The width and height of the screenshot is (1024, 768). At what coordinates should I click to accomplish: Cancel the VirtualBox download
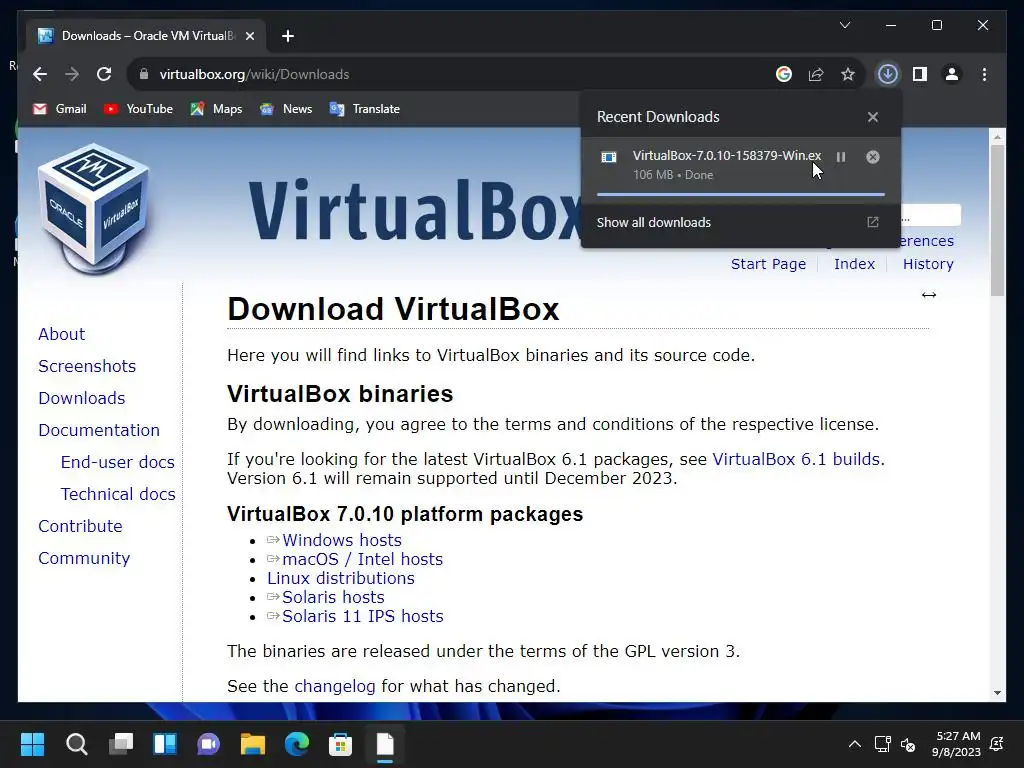(872, 157)
